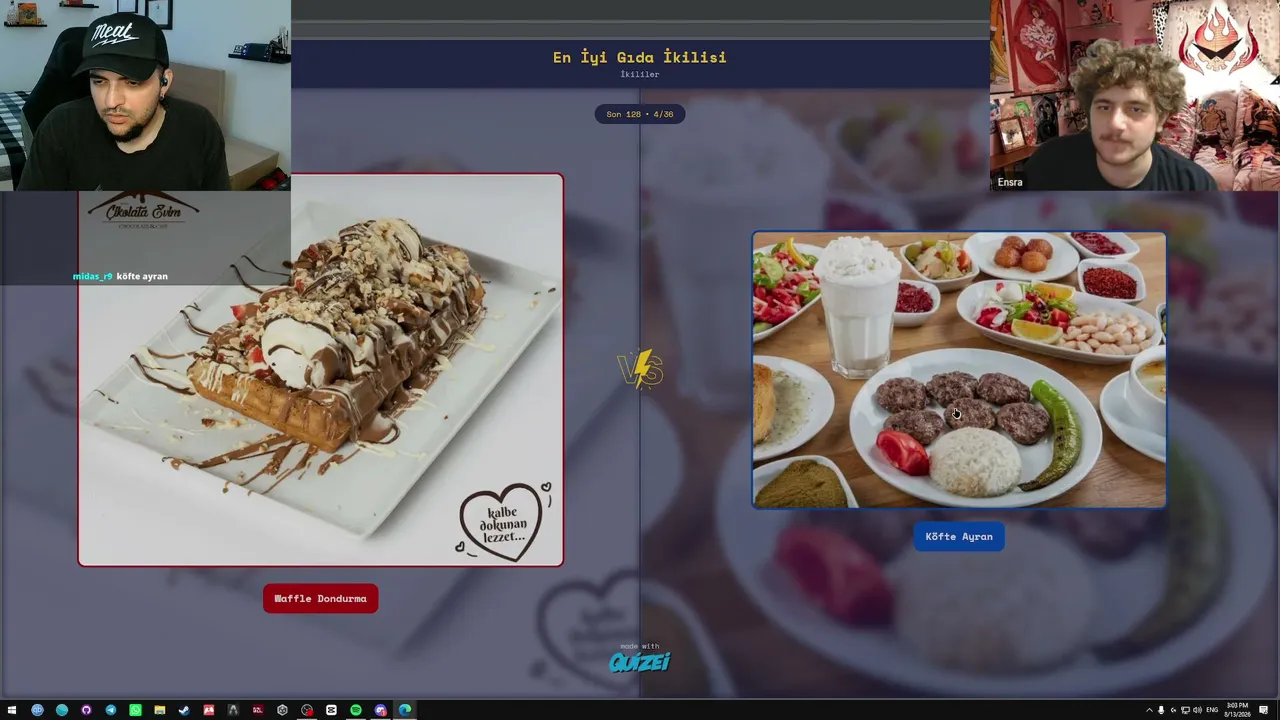
Task: Click the 'İkililer' subtitle text
Action: 640,75
